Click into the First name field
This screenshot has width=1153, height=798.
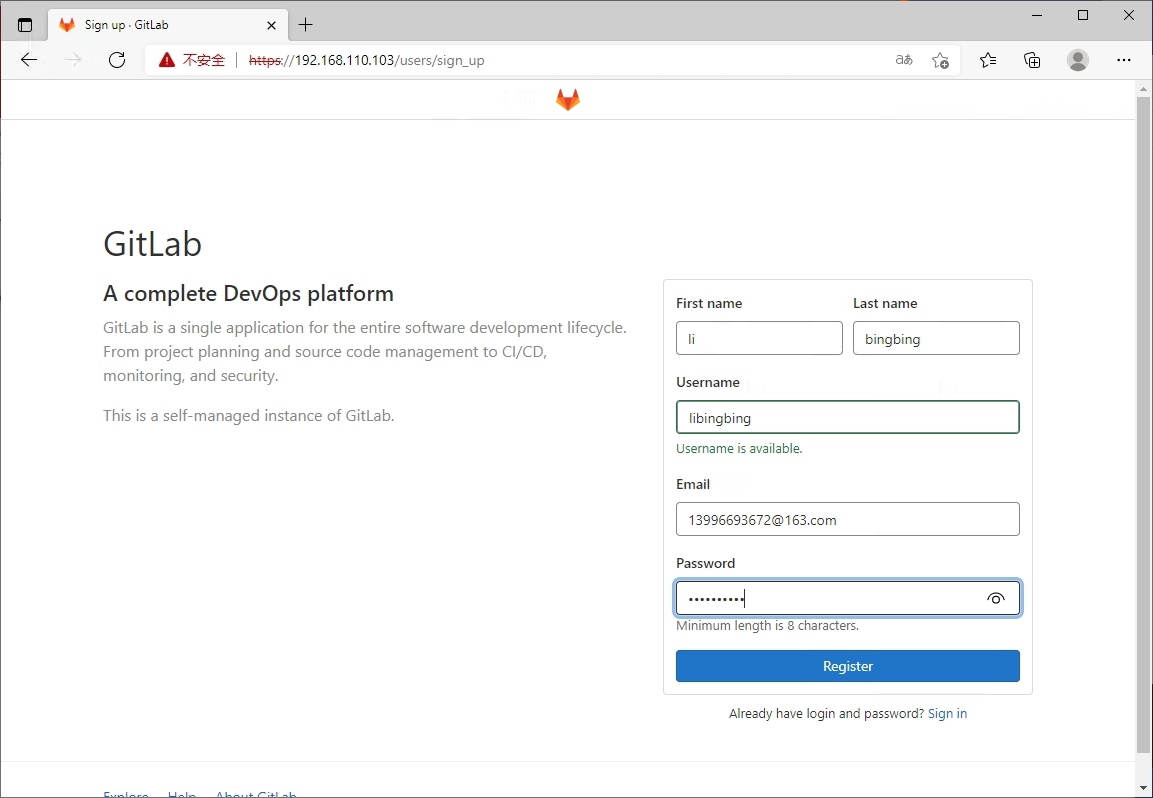pos(759,338)
